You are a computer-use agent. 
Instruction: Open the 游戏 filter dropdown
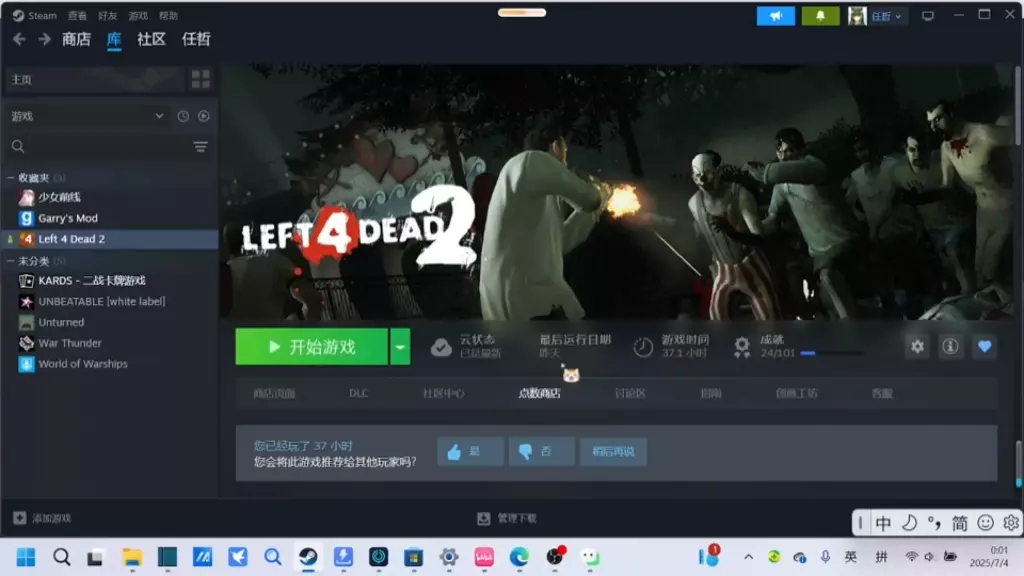[88, 116]
